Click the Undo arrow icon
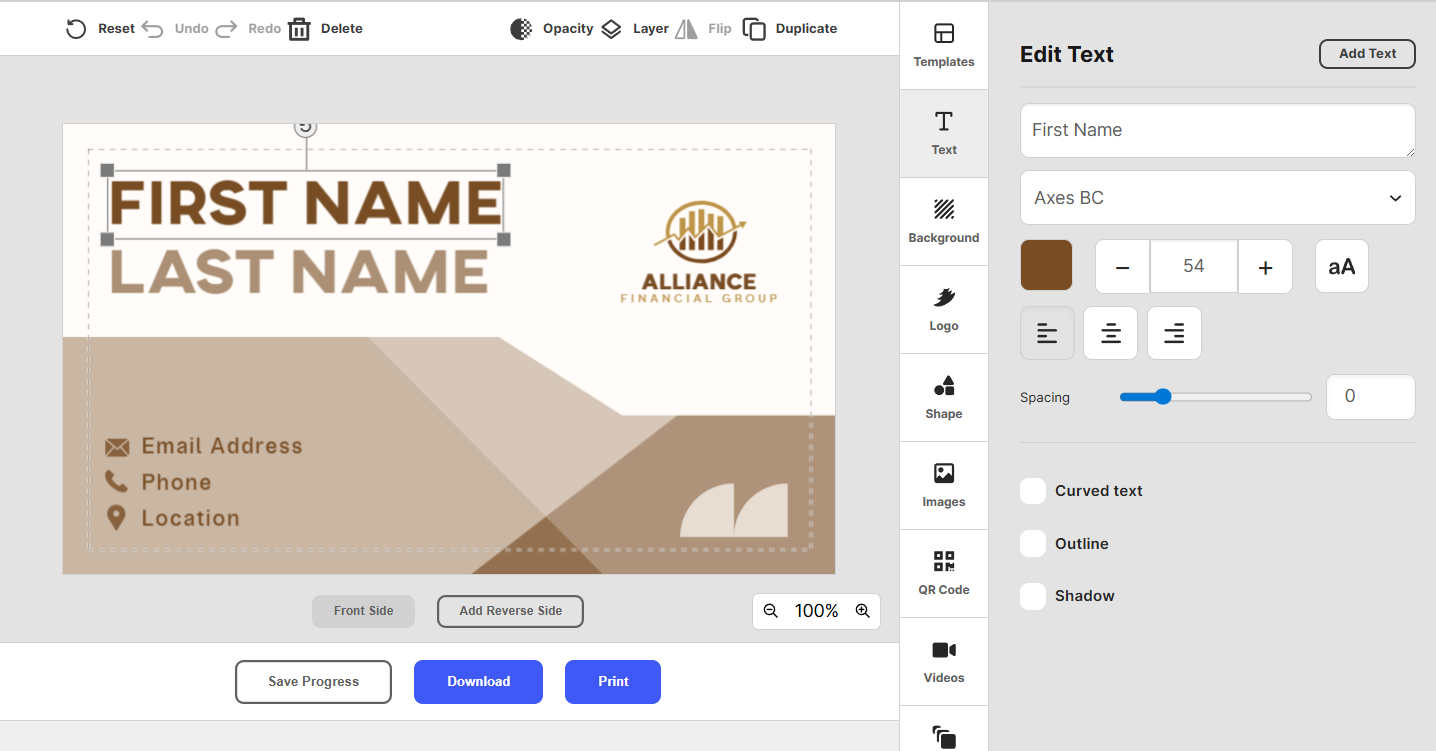 tap(153, 29)
